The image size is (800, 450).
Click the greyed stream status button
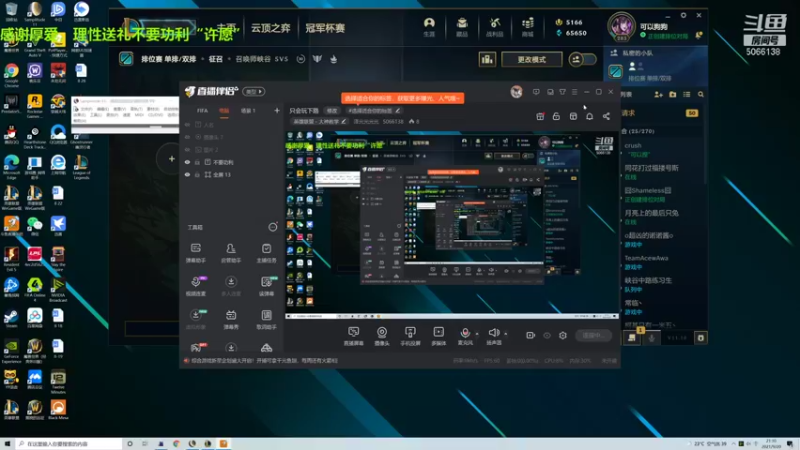click(x=593, y=335)
